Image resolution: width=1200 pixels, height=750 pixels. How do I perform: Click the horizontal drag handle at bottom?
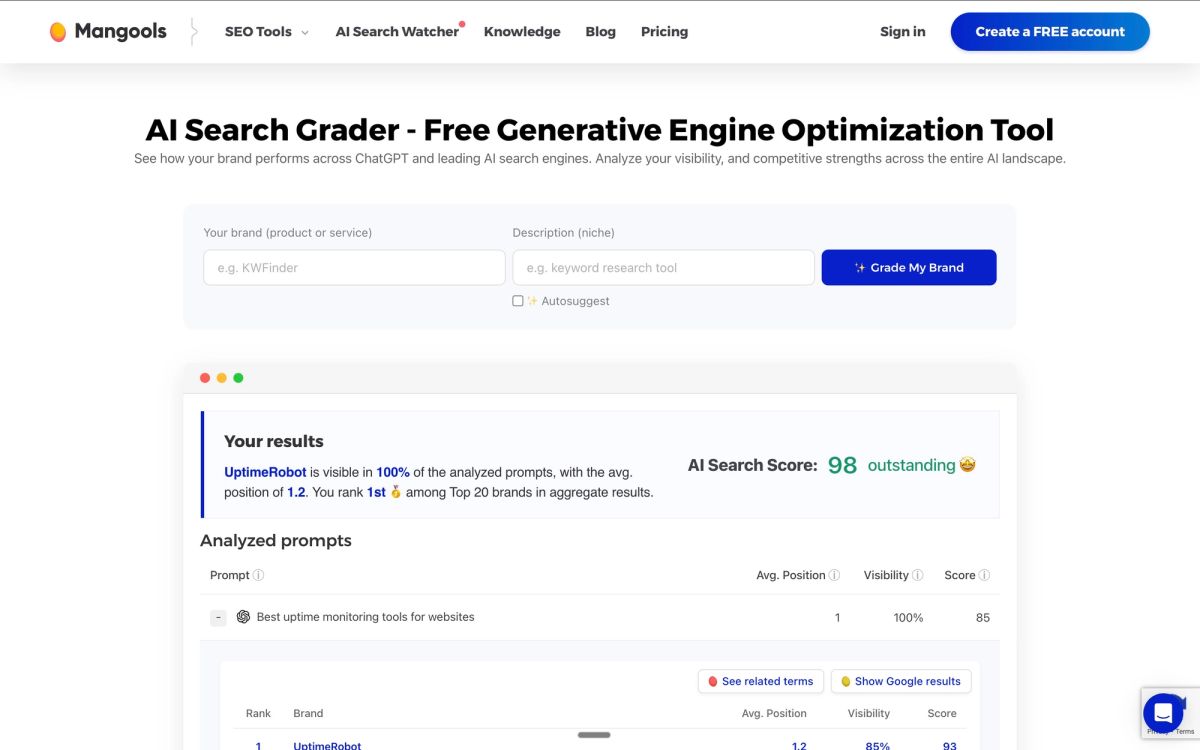[594, 735]
